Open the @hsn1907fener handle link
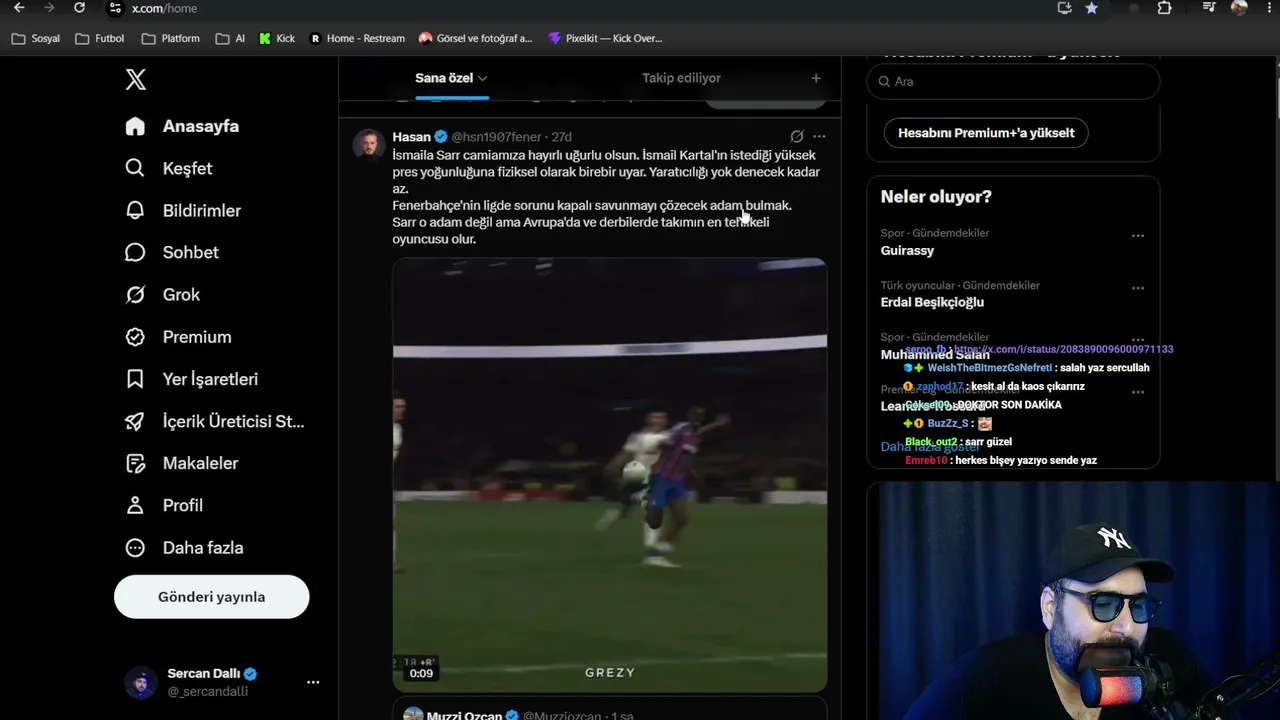 pos(496,136)
